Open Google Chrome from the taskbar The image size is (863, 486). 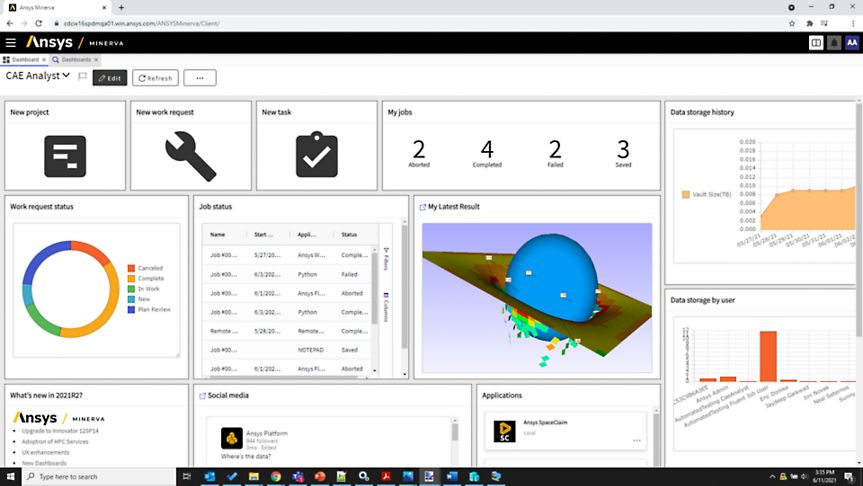pos(276,477)
